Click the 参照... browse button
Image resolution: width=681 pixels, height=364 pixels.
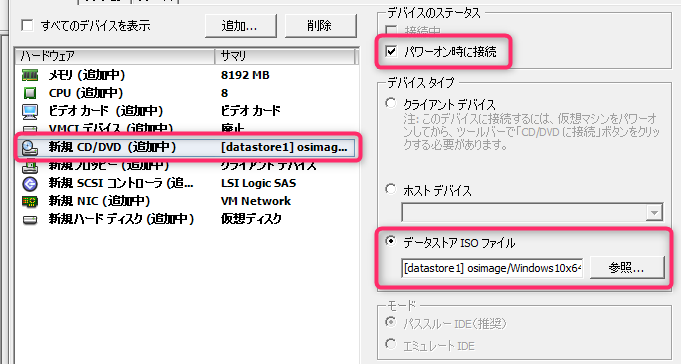[x=627, y=268]
